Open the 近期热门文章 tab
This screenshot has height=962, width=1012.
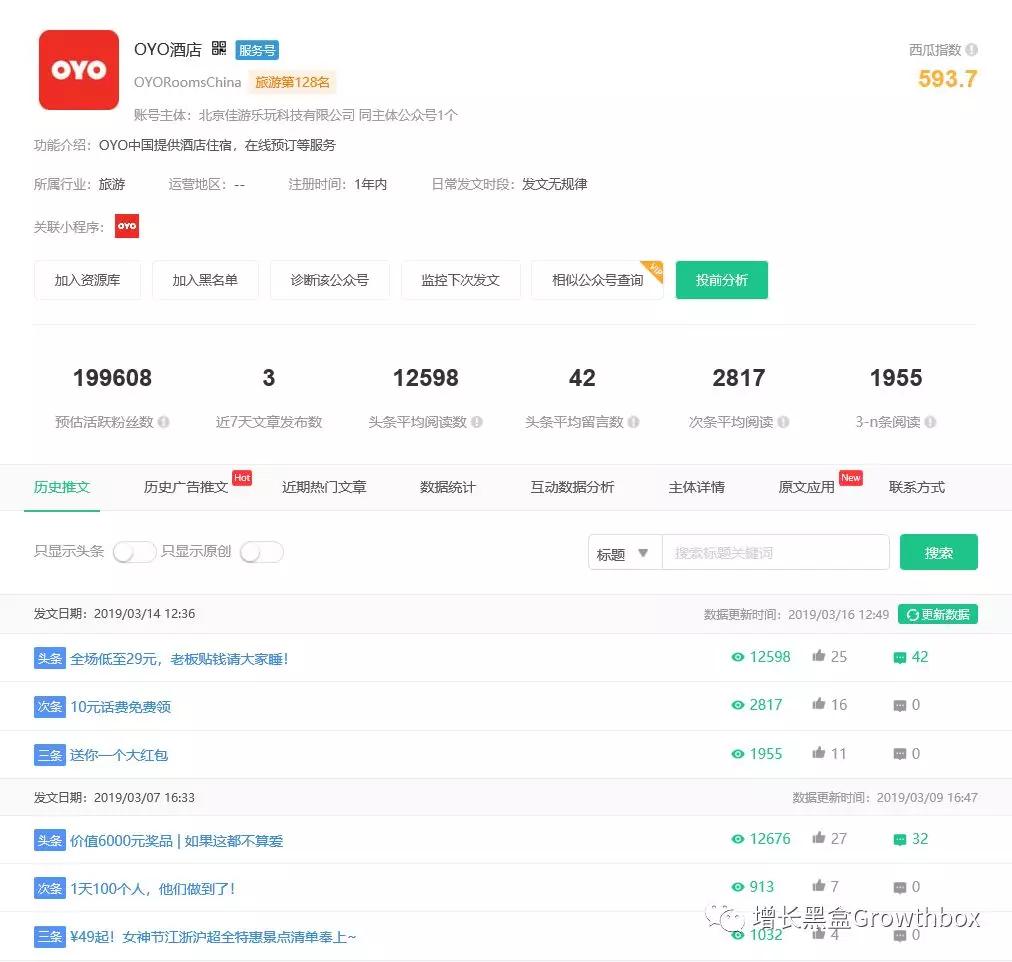[x=324, y=487]
